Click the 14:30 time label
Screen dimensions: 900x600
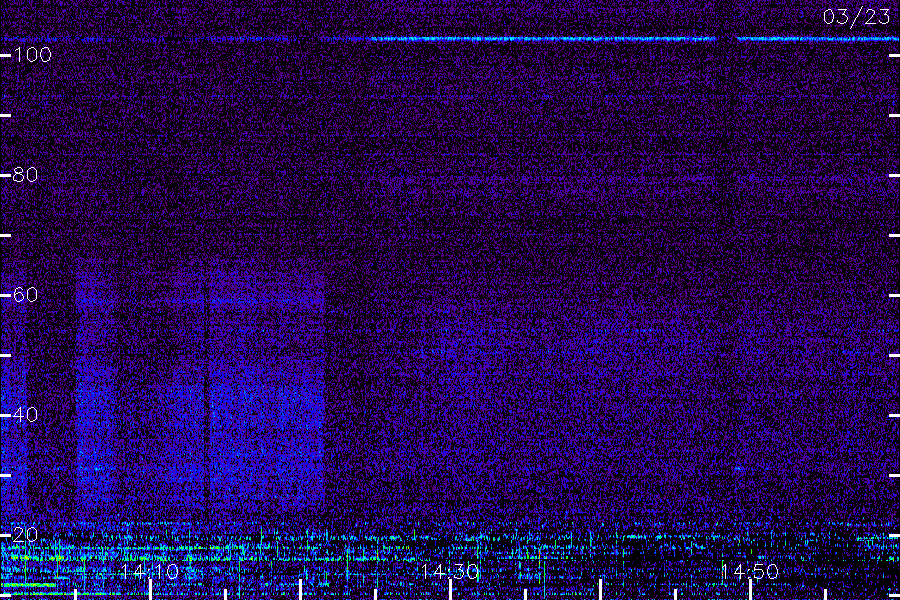coord(449,571)
